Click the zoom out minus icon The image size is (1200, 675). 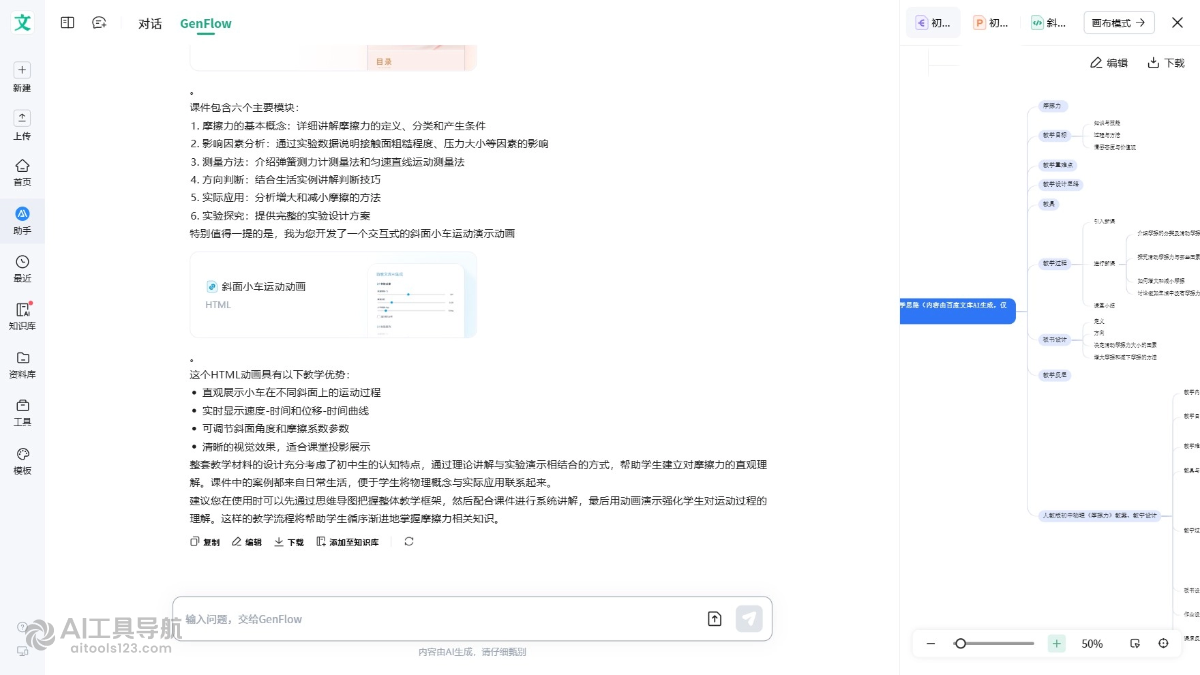point(931,644)
